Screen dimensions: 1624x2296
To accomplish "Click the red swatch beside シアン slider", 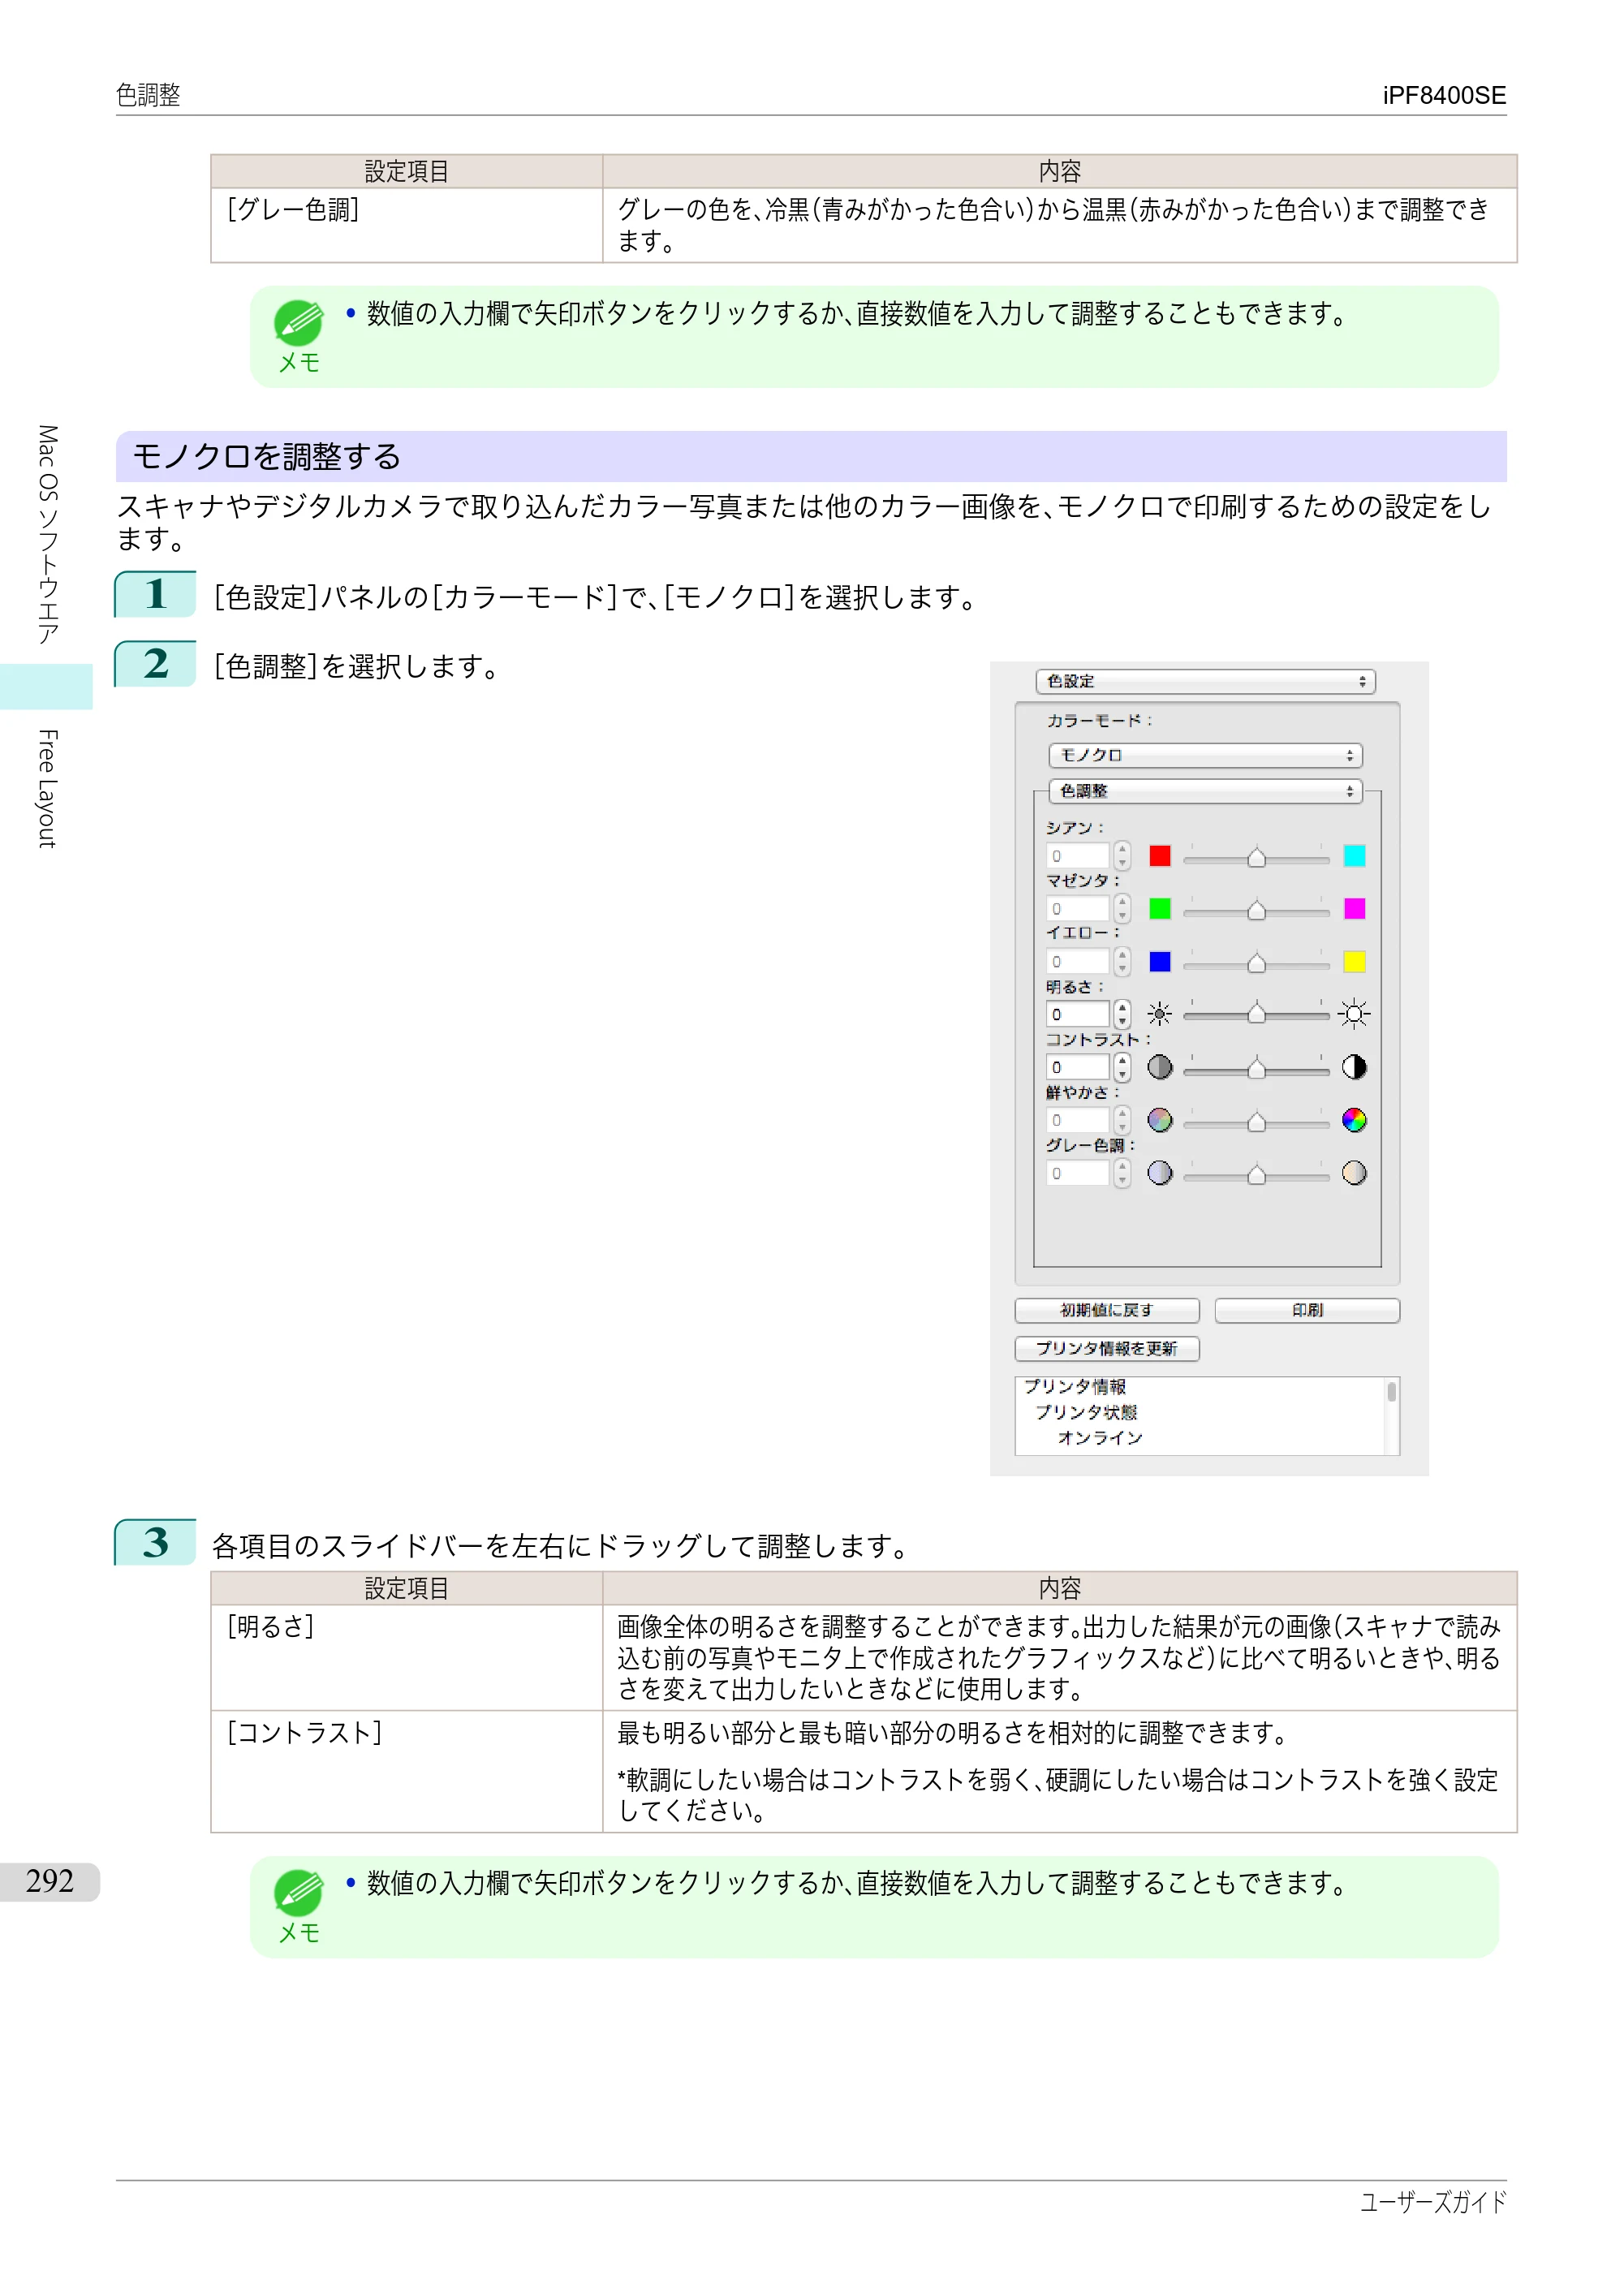I will tap(1160, 856).
